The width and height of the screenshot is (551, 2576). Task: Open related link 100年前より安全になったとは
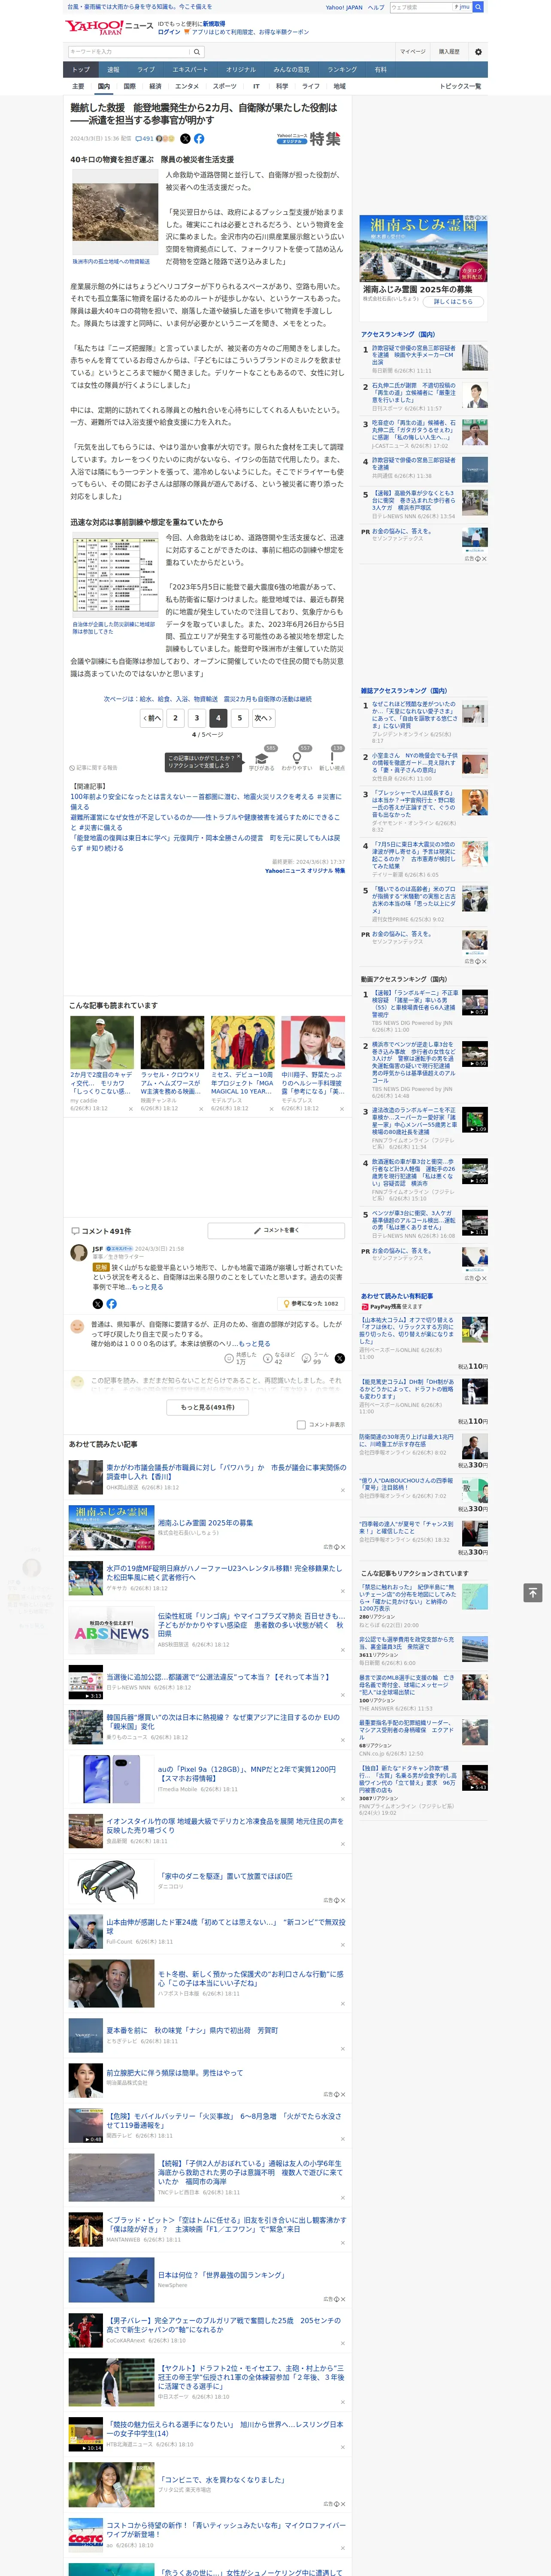pos(205,801)
